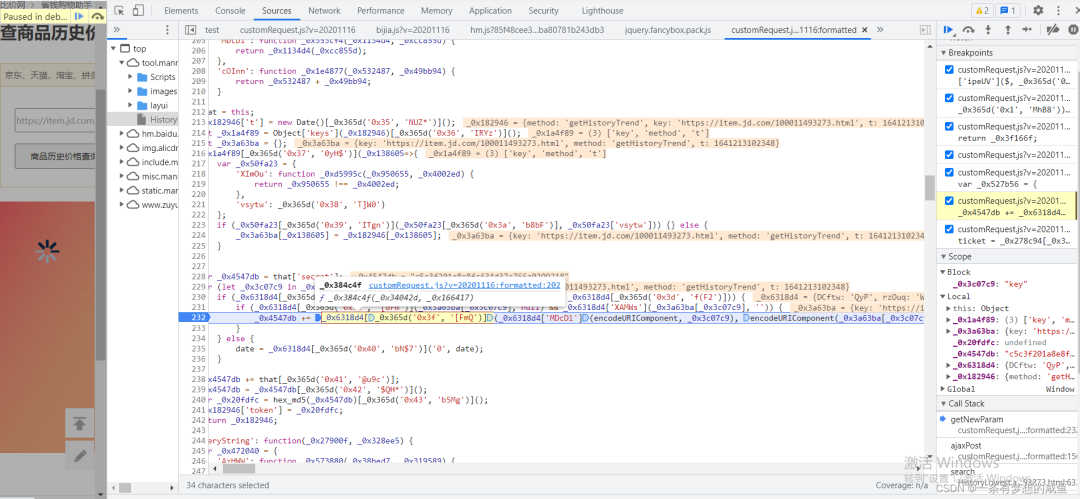Expand the Global scope entry
This screenshot has height=499, width=1080.
point(944,389)
